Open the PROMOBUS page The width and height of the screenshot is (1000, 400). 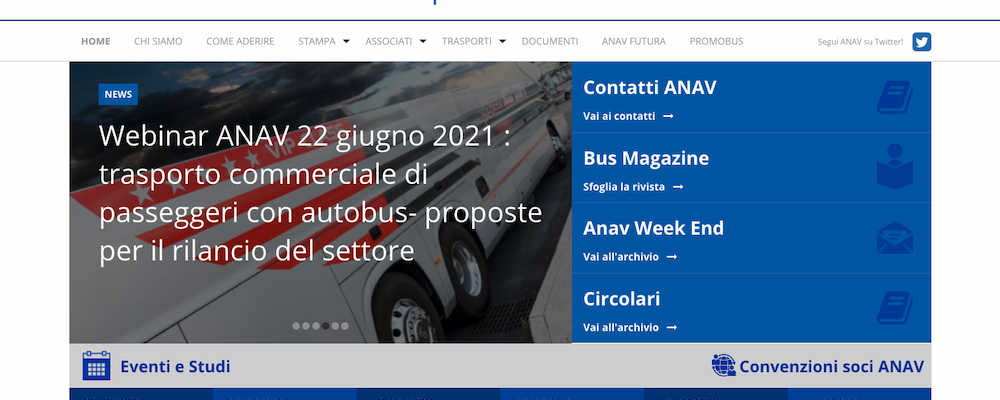[716, 41]
